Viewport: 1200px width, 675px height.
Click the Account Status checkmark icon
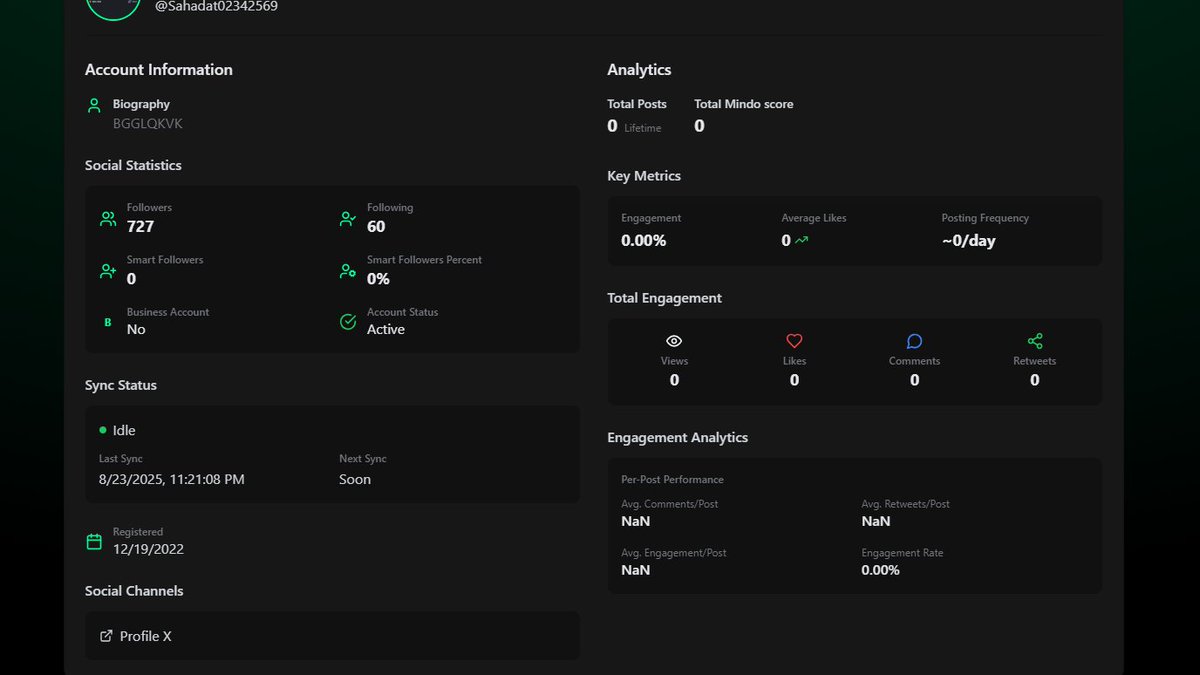pos(347,321)
